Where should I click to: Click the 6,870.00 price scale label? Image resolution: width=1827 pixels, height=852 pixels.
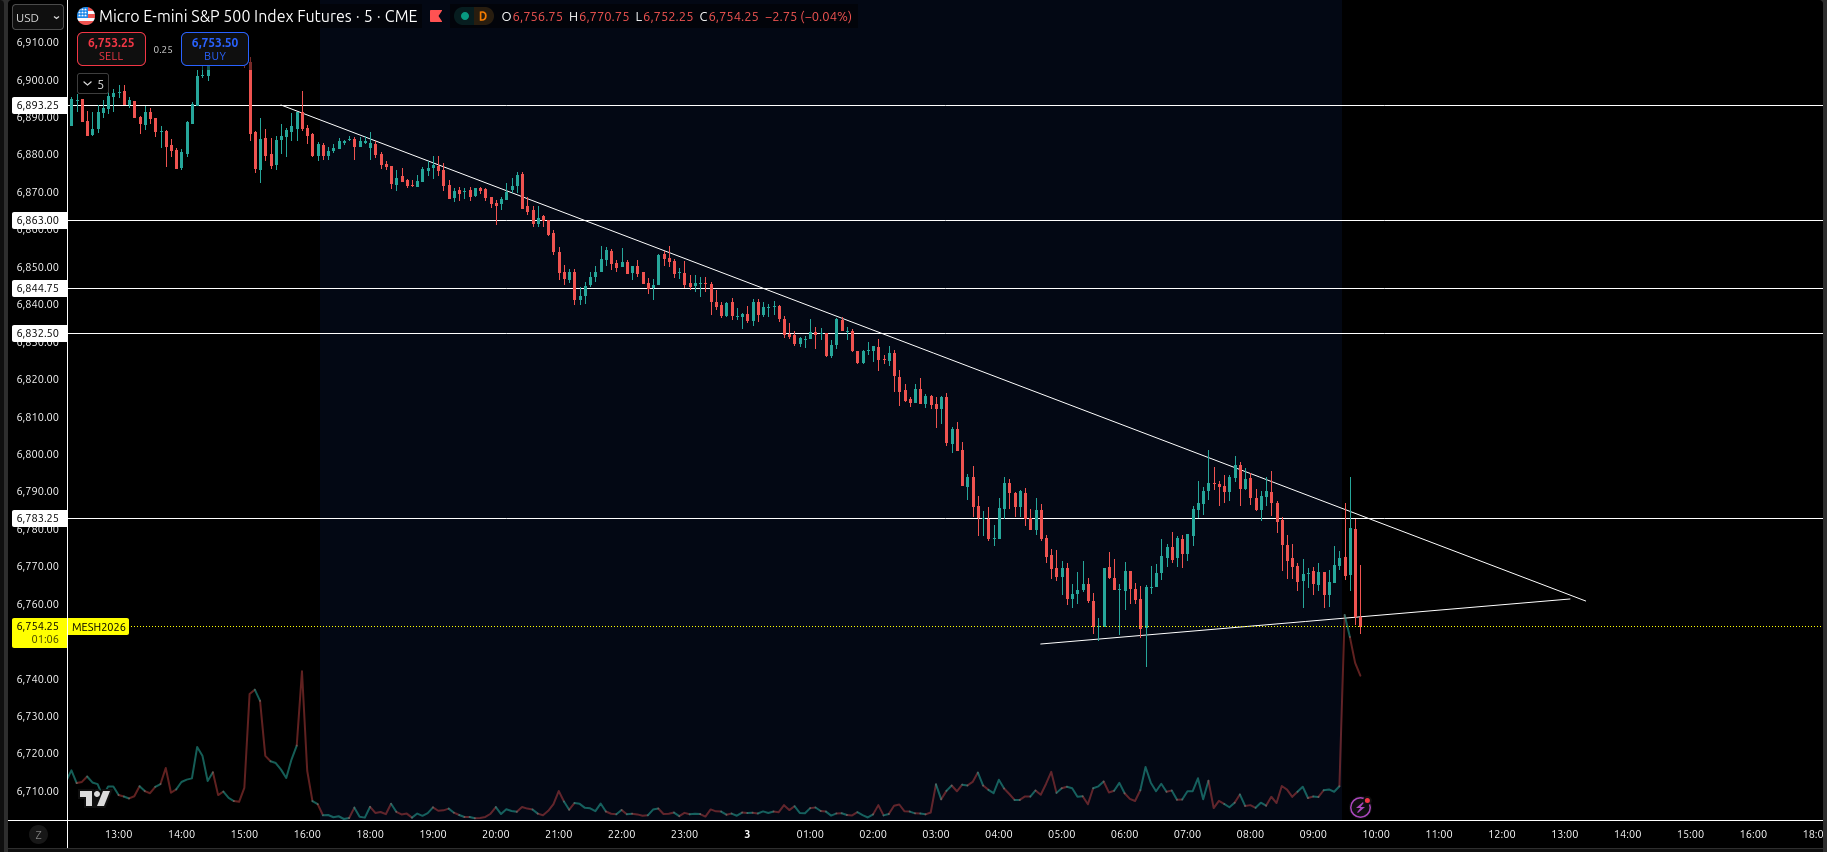pos(38,192)
